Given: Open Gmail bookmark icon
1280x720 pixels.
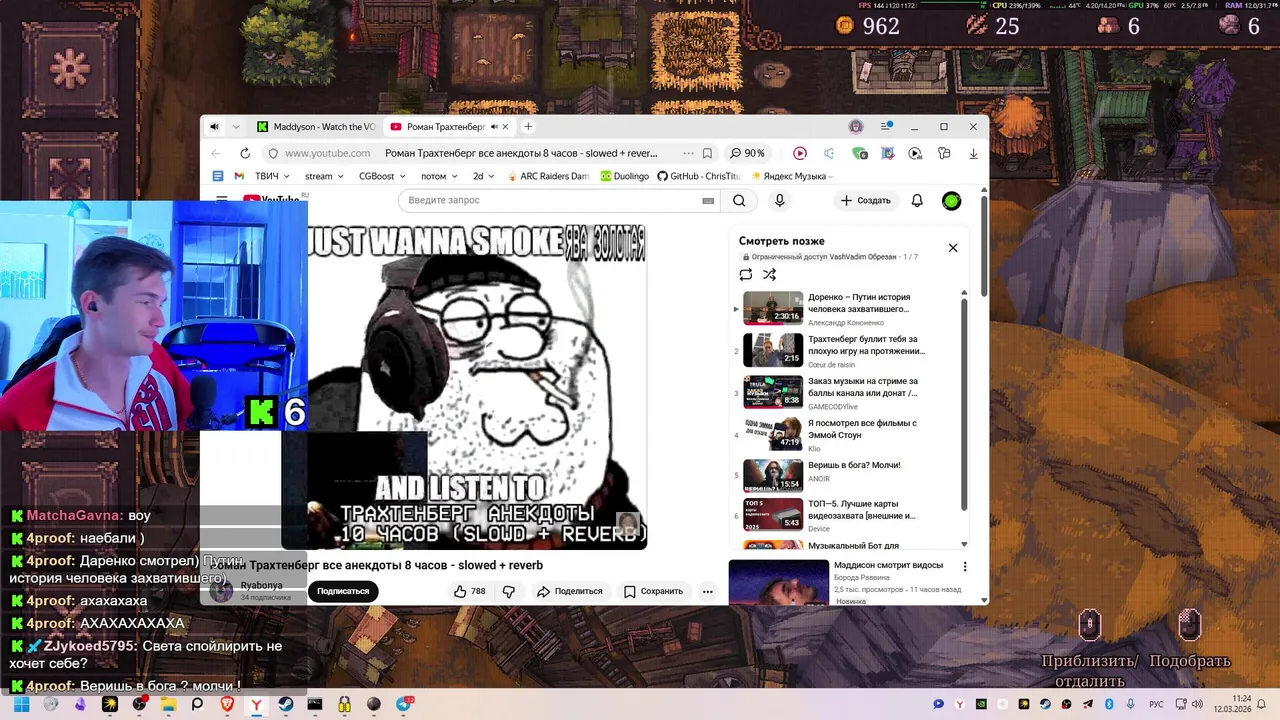Looking at the screenshot, I should click(x=240, y=176).
